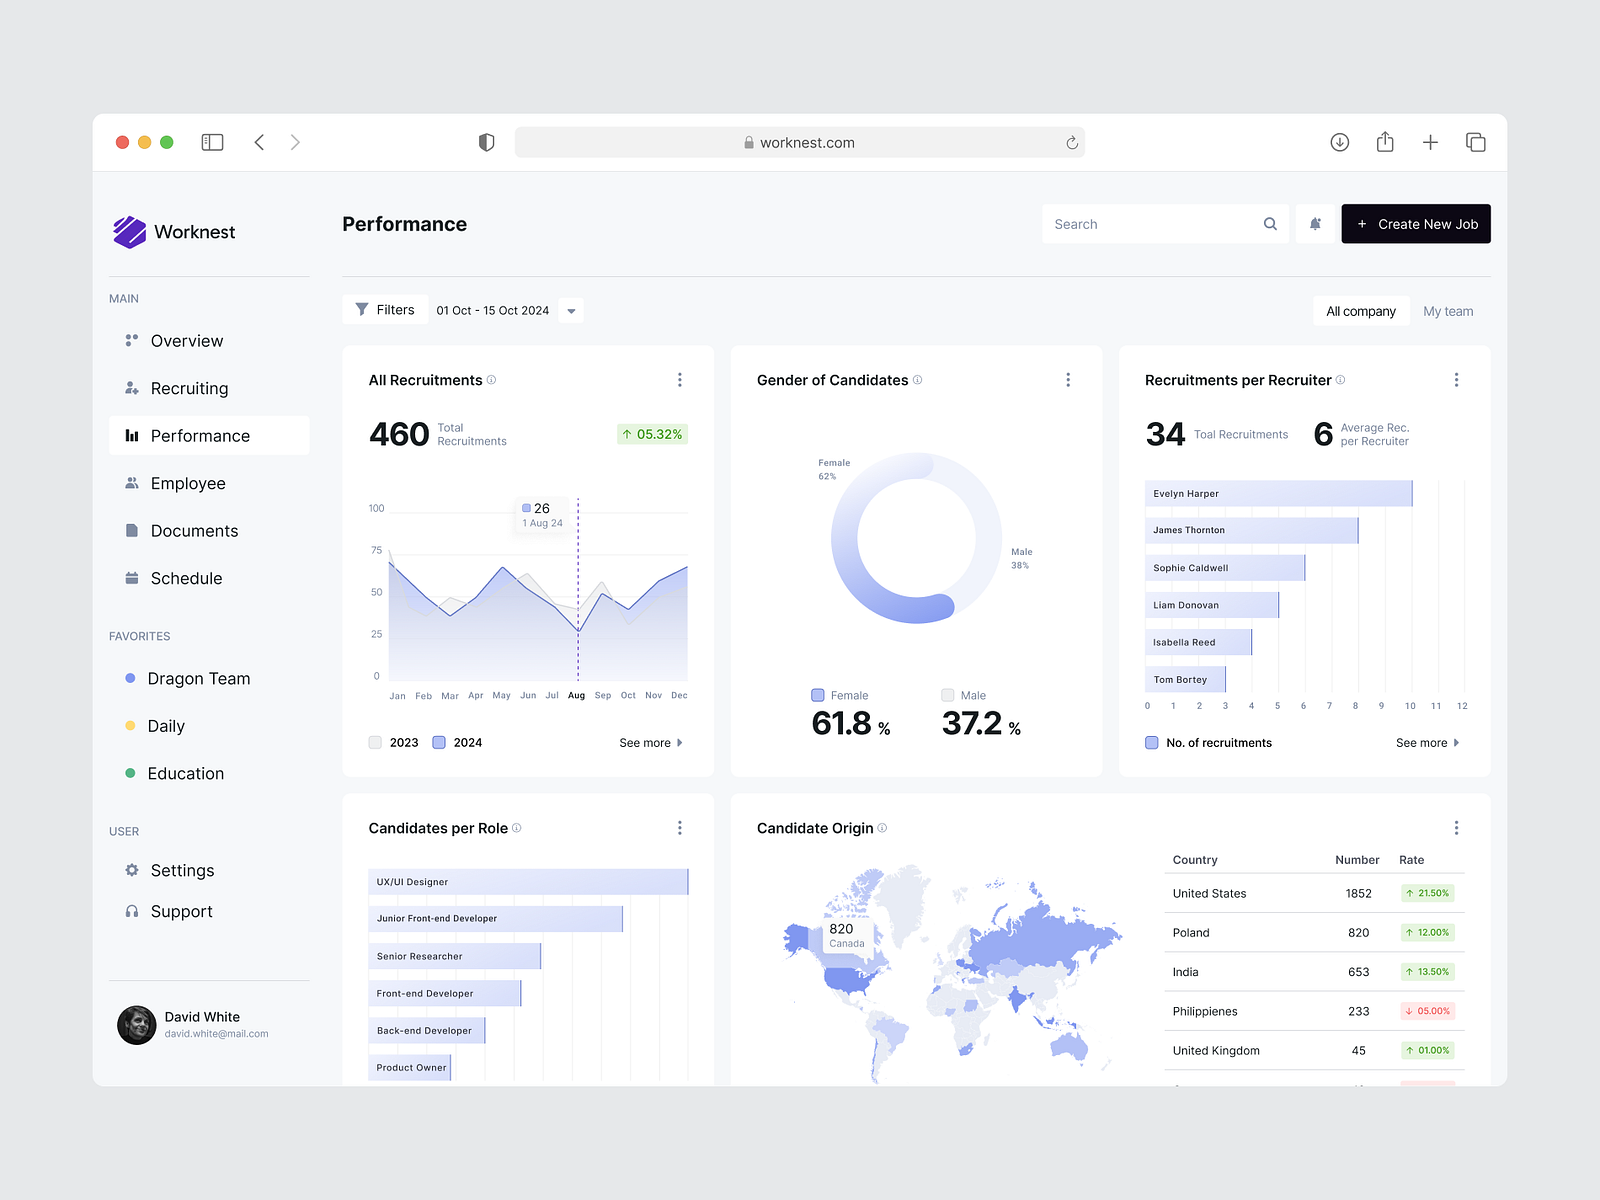The image size is (1600, 1200).
Task: Open the Filters button
Action: coord(385,310)
